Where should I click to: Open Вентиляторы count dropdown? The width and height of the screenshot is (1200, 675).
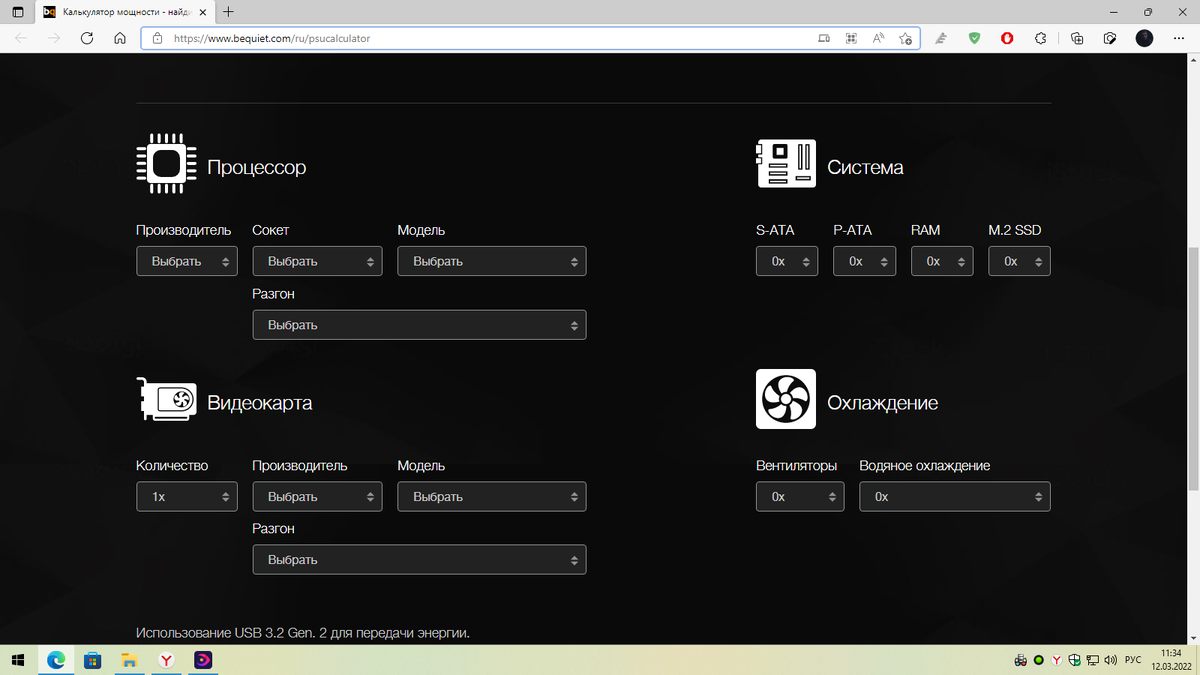[800, 497]
